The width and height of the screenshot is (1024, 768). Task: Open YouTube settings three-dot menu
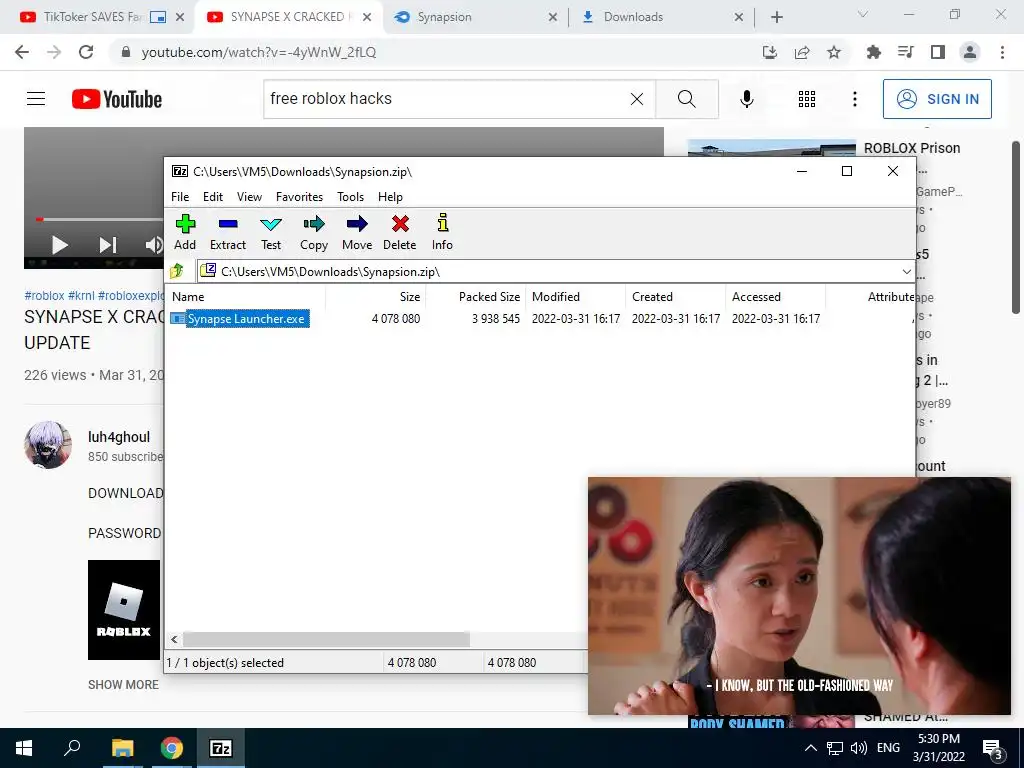point(855,99)
